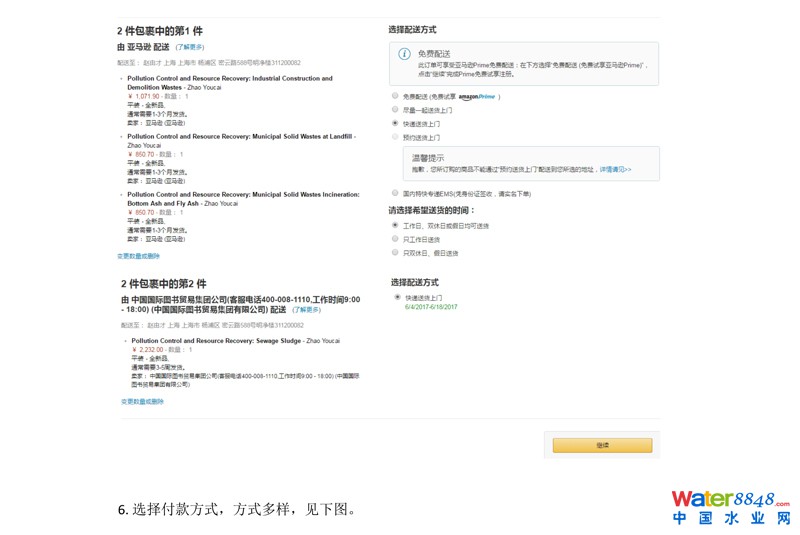Click 变更数量或删除 under first package

click(138, 256)
